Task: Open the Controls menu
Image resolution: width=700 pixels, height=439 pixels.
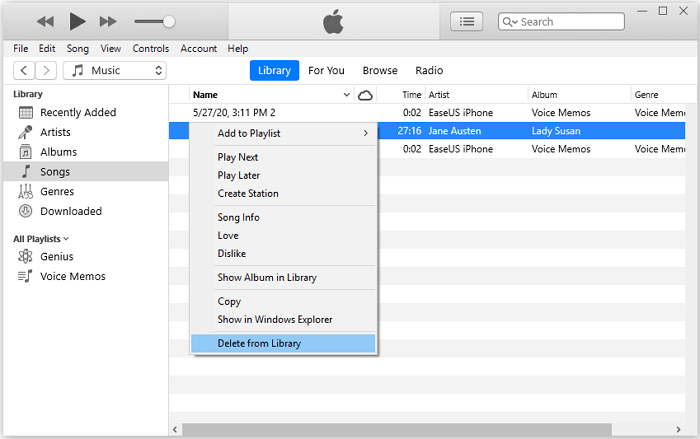Action: (150, 48)
